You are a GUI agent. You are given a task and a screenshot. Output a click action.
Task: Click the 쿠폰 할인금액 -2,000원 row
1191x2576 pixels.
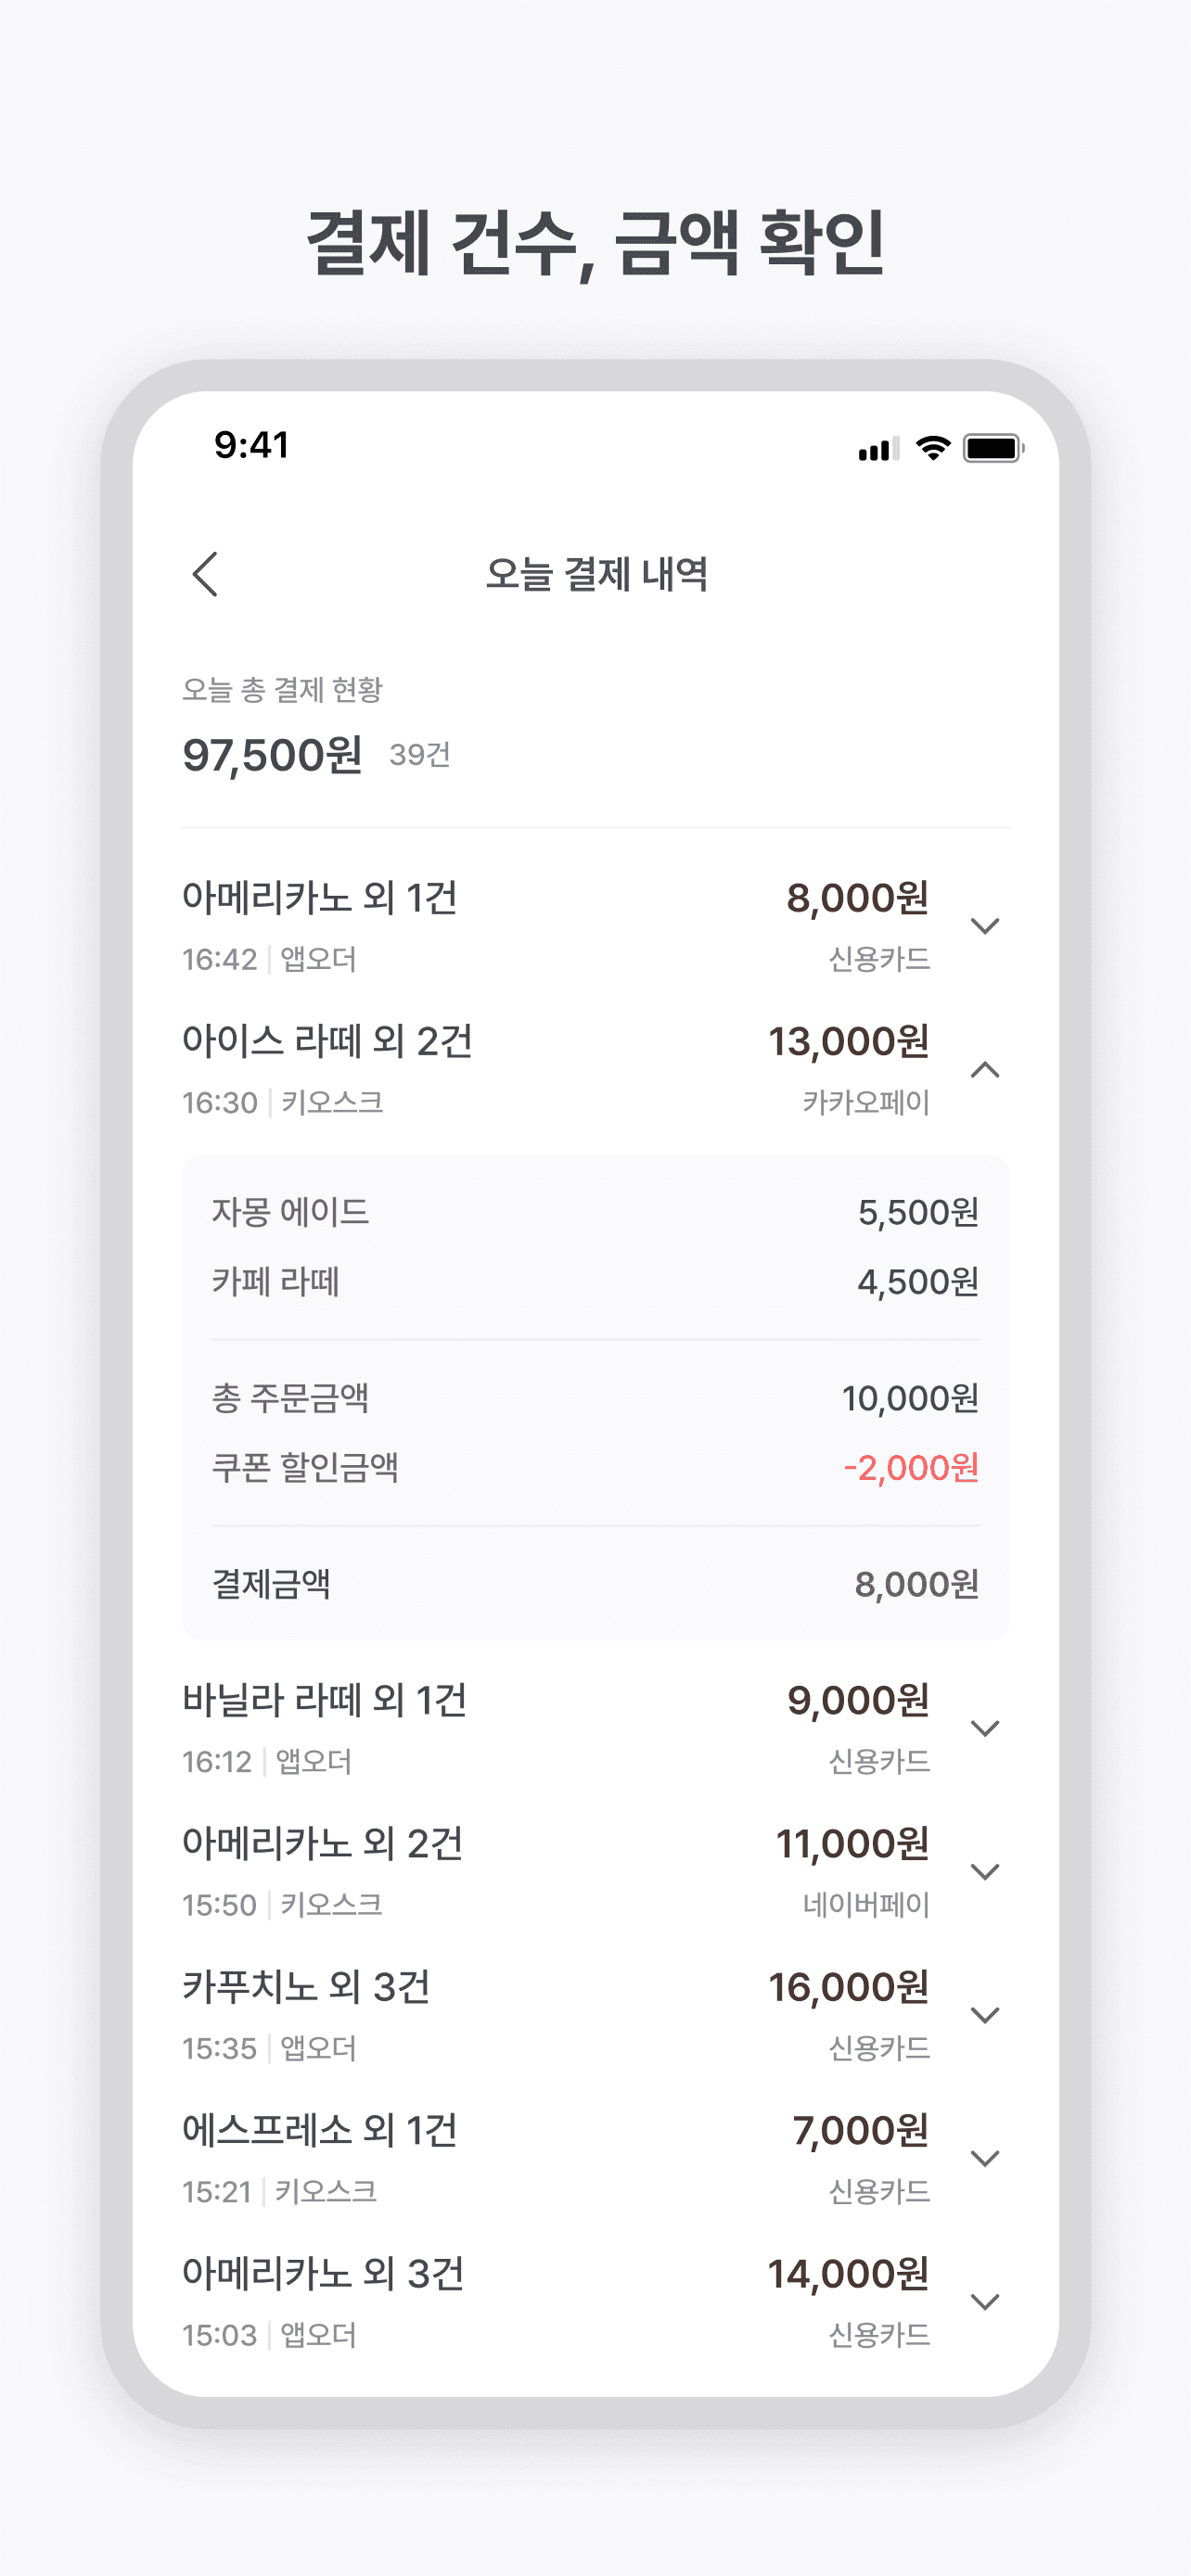pos(595,1467)
